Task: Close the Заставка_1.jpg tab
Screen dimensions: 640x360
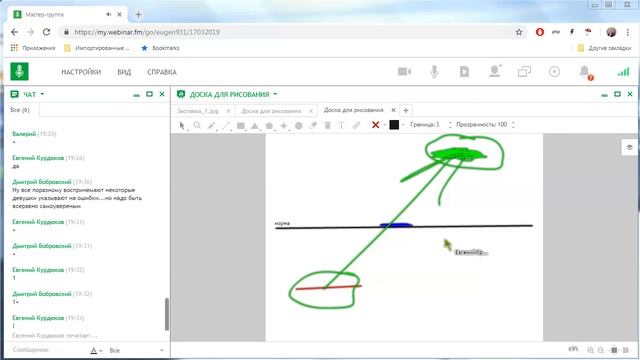Action: [x=228, y=111]
